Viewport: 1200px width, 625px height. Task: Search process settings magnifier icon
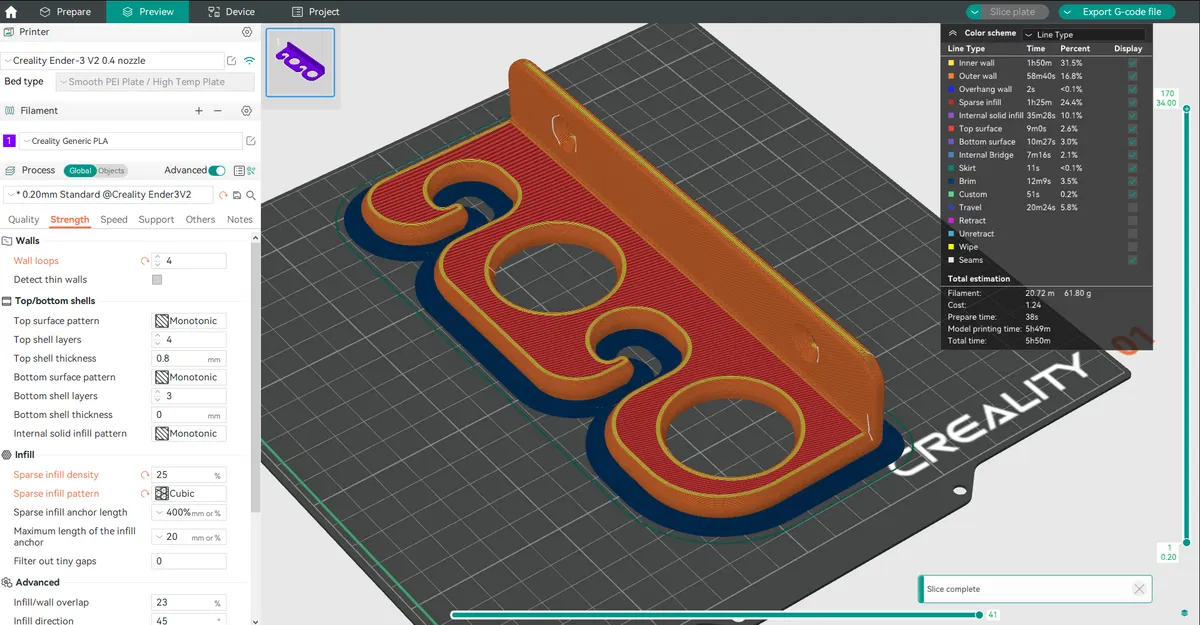click(x=250, y=195)
